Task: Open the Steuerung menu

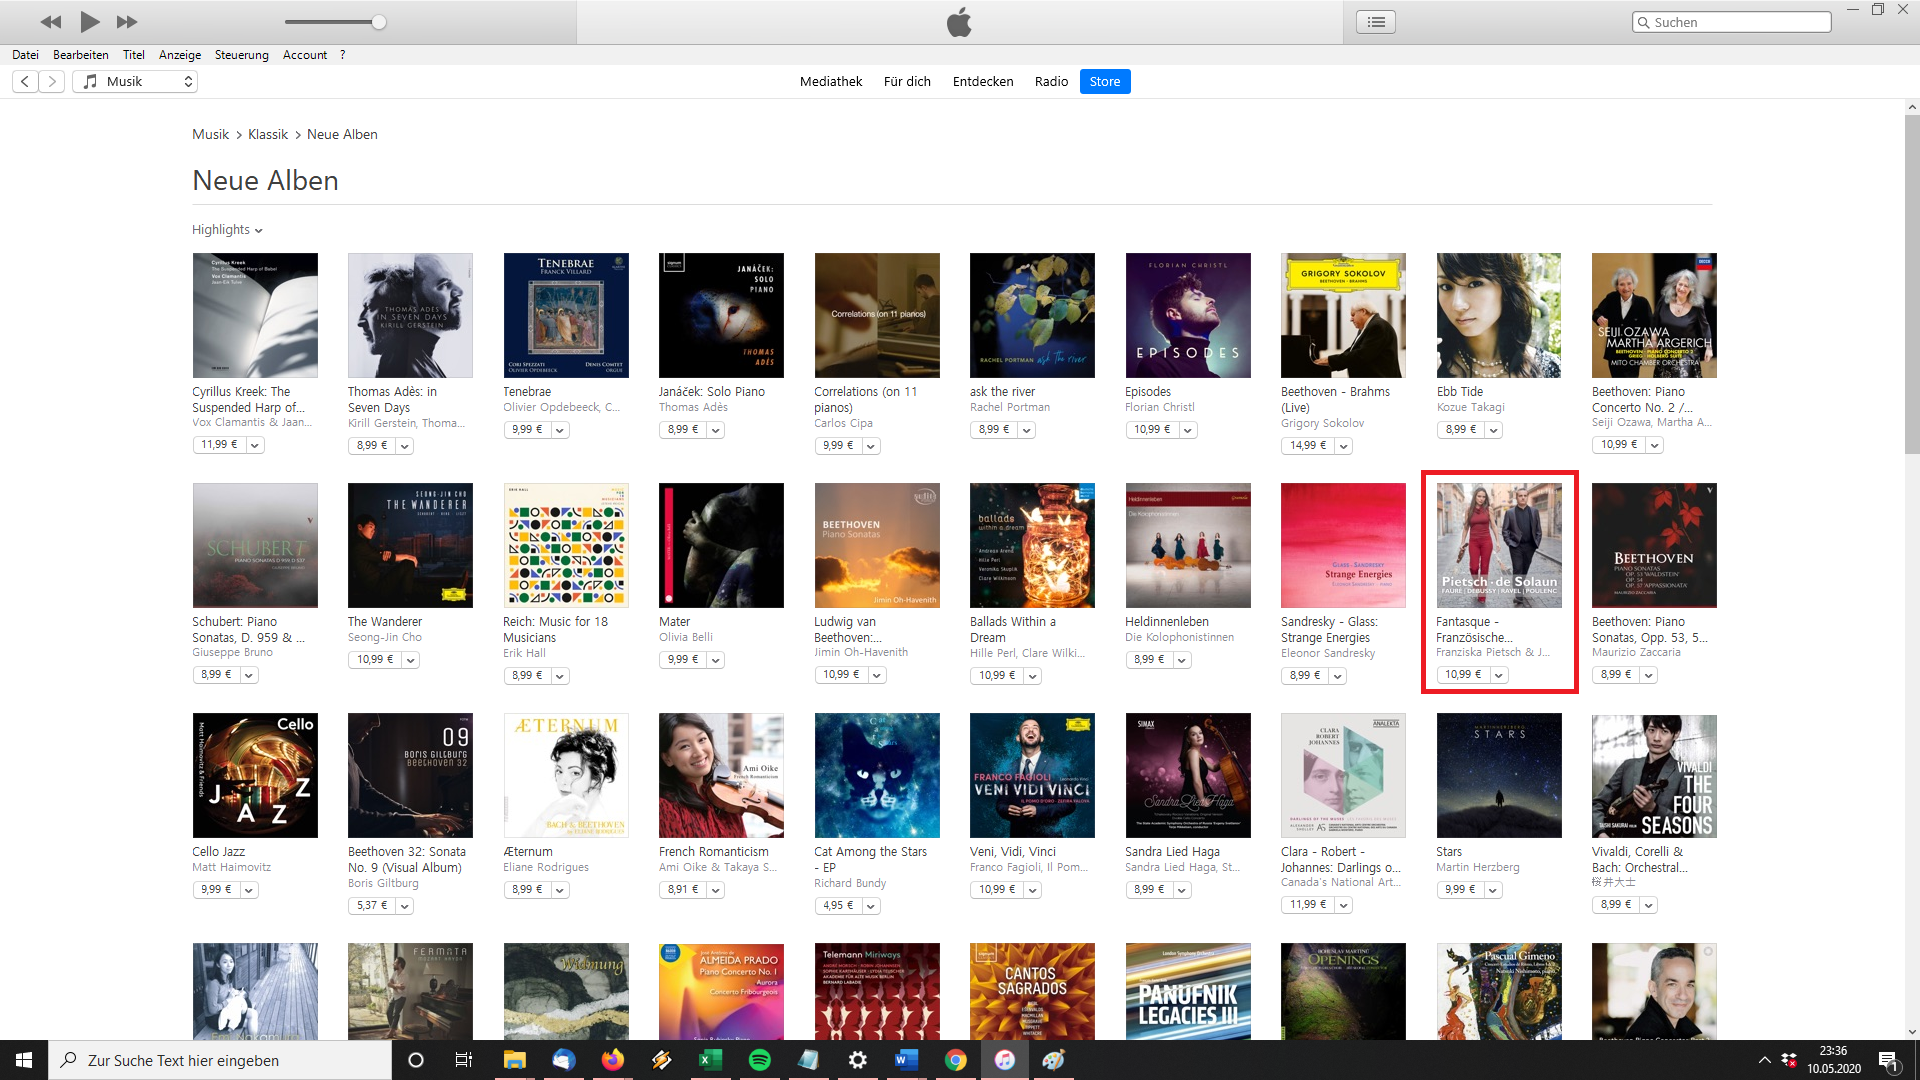Action: click(241, 55)
